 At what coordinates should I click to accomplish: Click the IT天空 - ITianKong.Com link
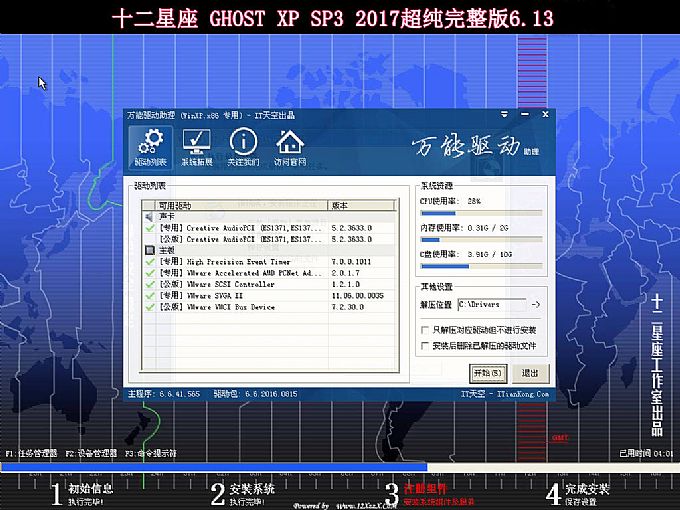pos(505,394)
